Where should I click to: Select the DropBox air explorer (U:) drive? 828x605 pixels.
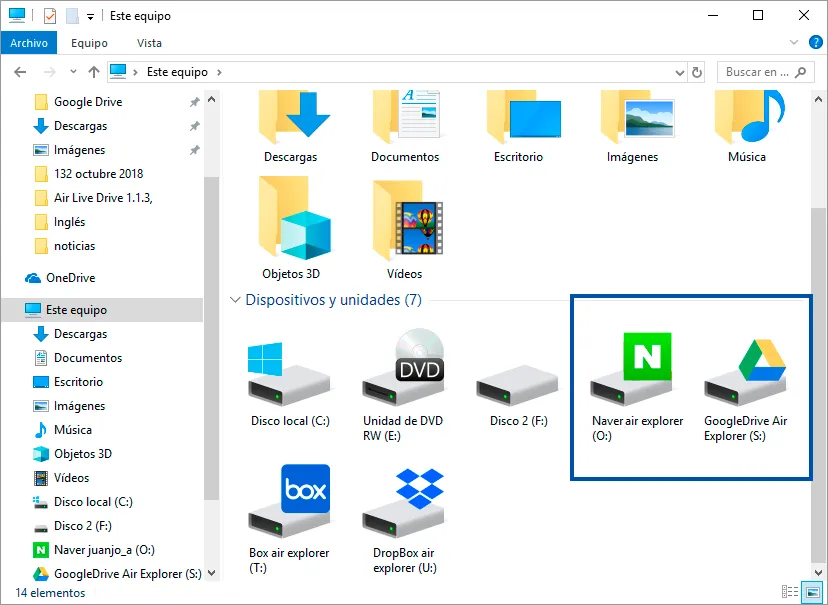click(404, 519)
